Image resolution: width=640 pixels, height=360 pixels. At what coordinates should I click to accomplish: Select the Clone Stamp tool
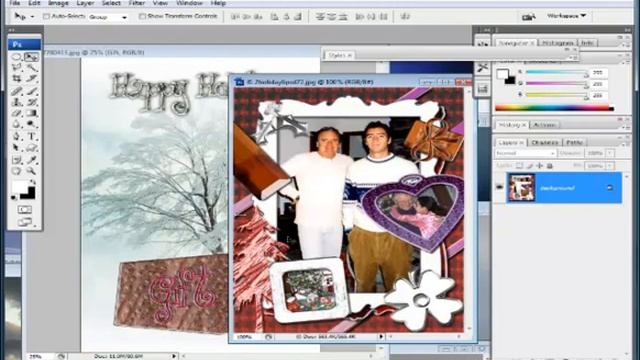click(x=17, y=102)
